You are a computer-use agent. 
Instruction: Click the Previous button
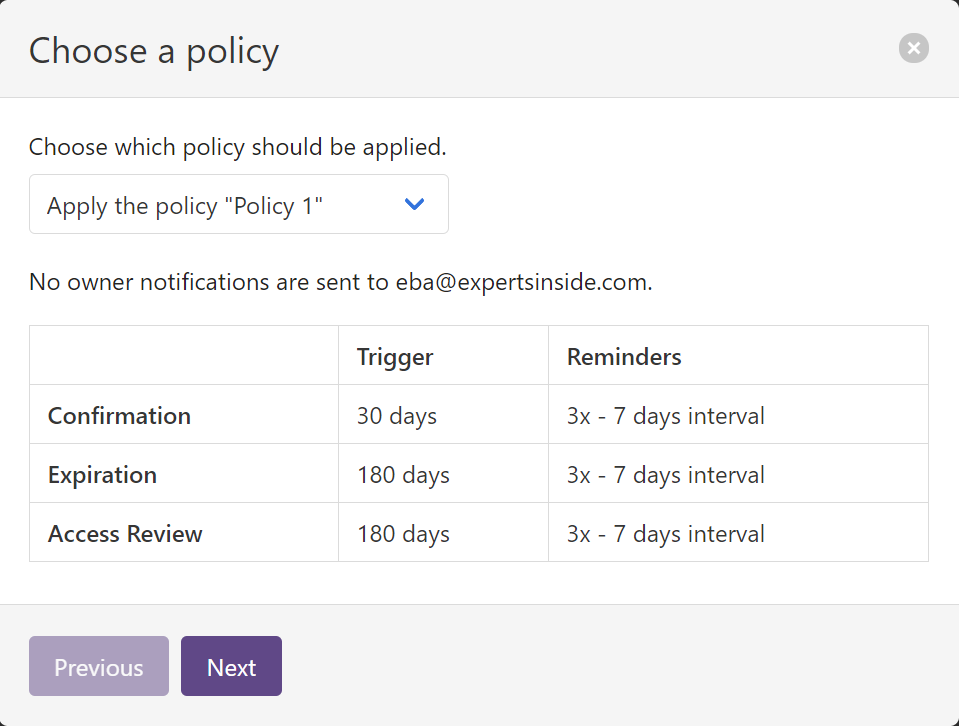[x=98, y=666]
